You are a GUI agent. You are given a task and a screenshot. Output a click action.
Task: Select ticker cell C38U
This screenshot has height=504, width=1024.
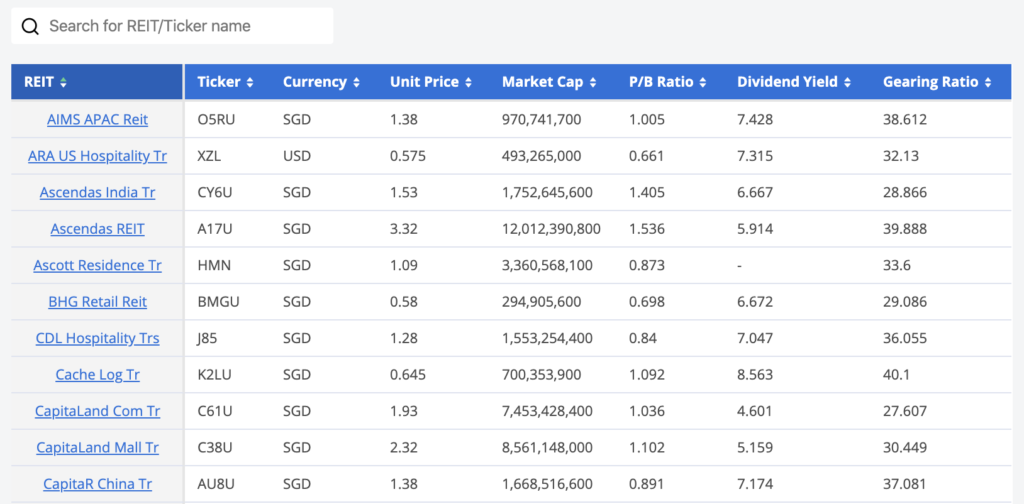click(216, 448)
